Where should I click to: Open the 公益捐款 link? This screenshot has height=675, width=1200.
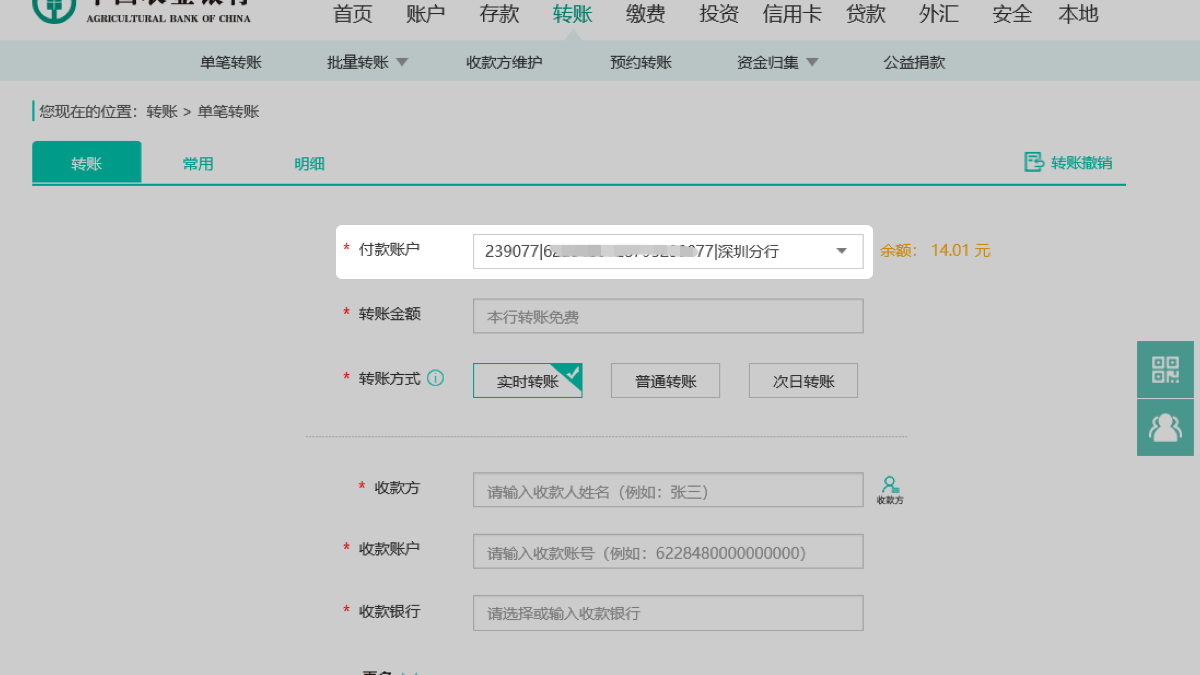click(x=914, y=62)
